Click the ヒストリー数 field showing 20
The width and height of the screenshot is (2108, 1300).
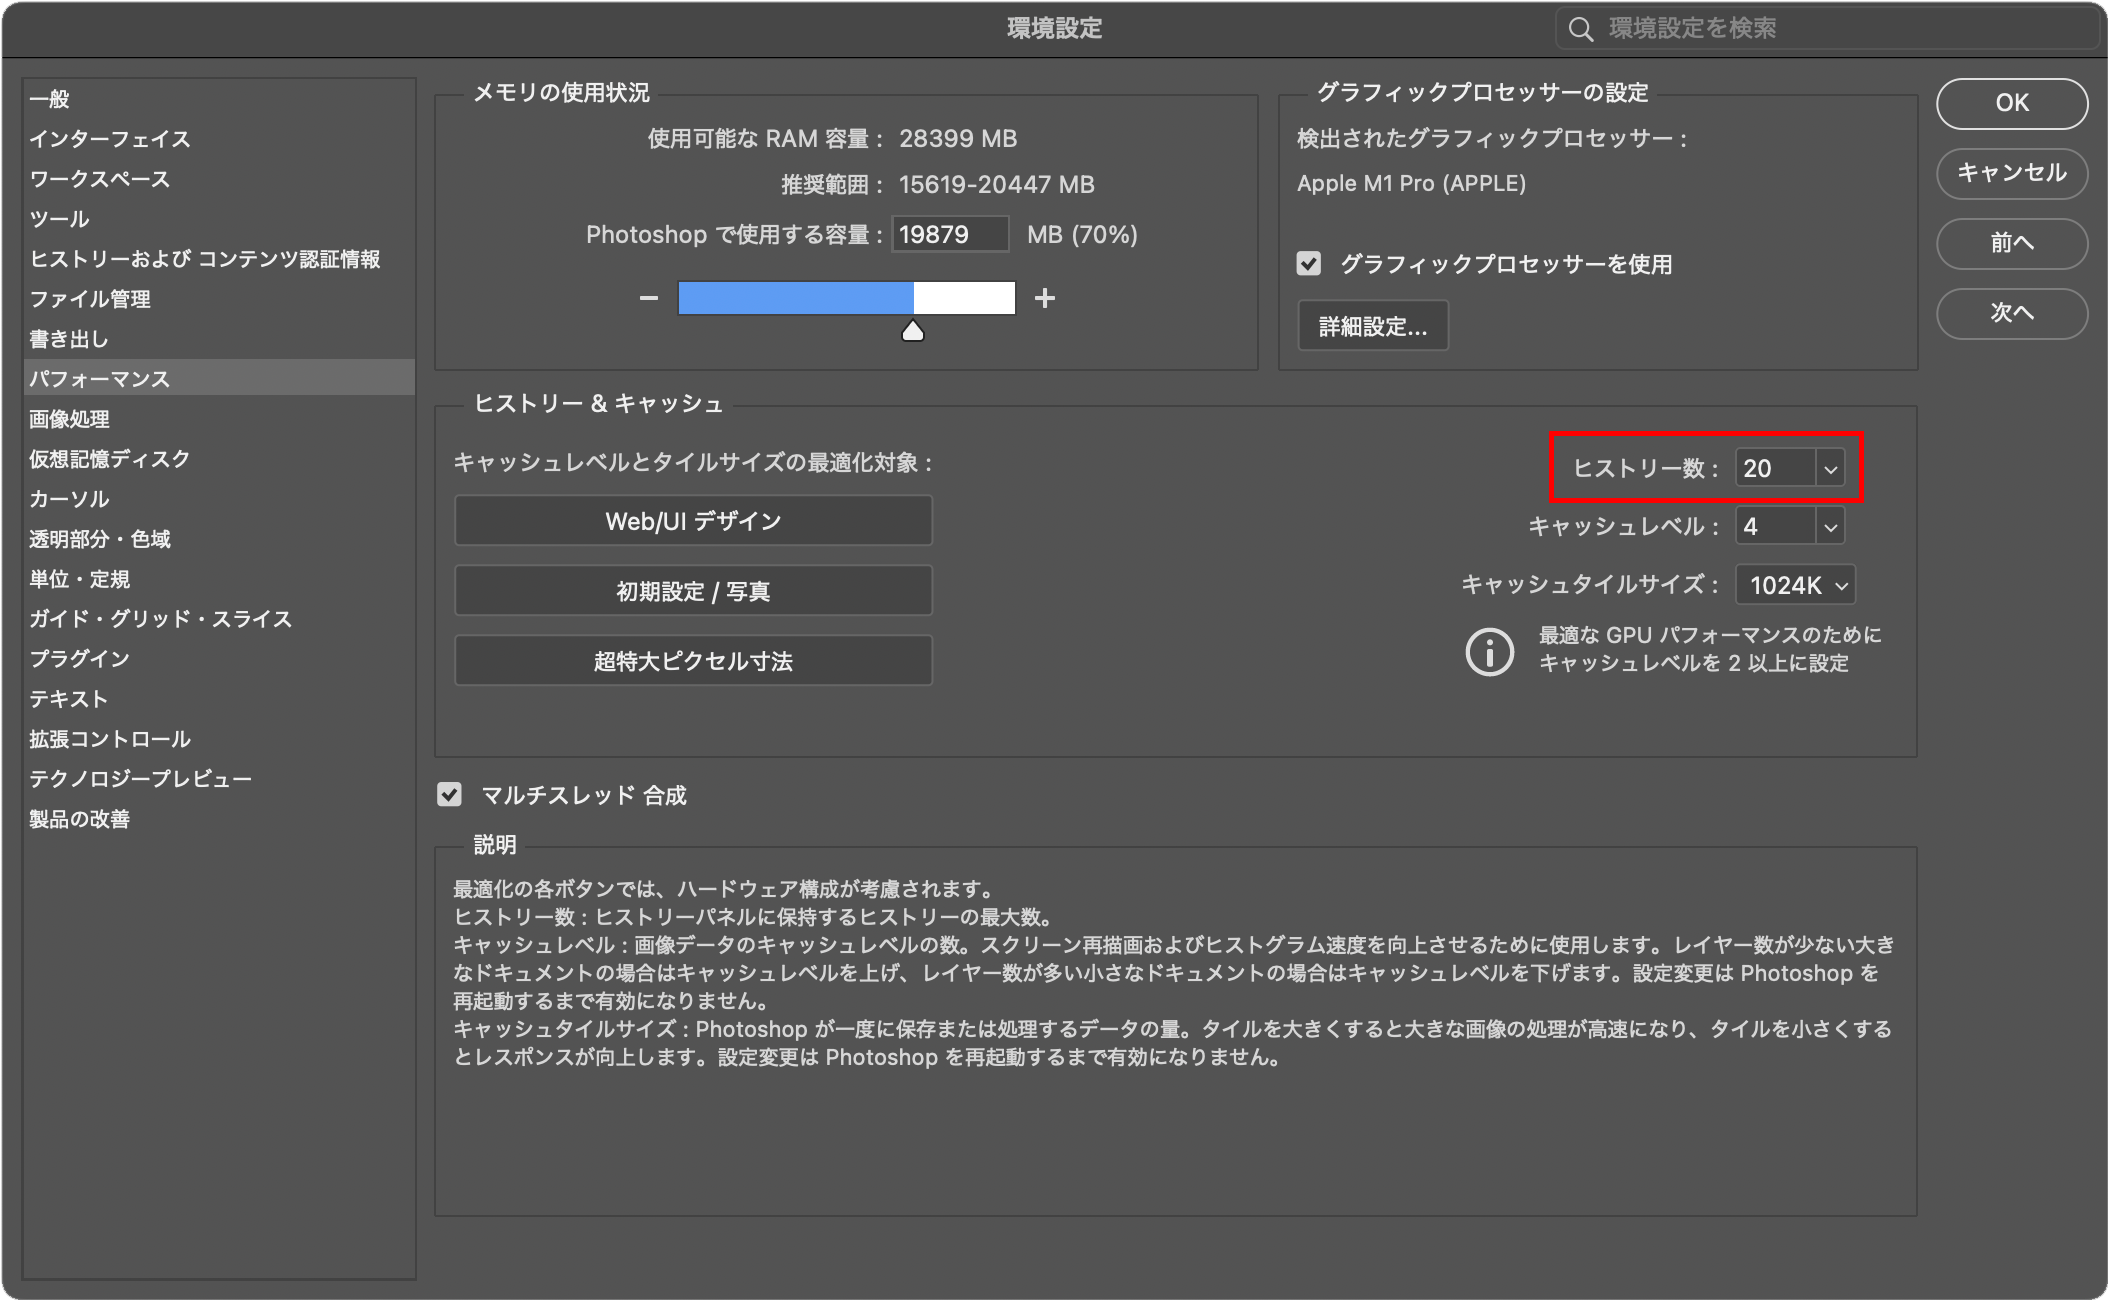click(x=1776, y=468)
